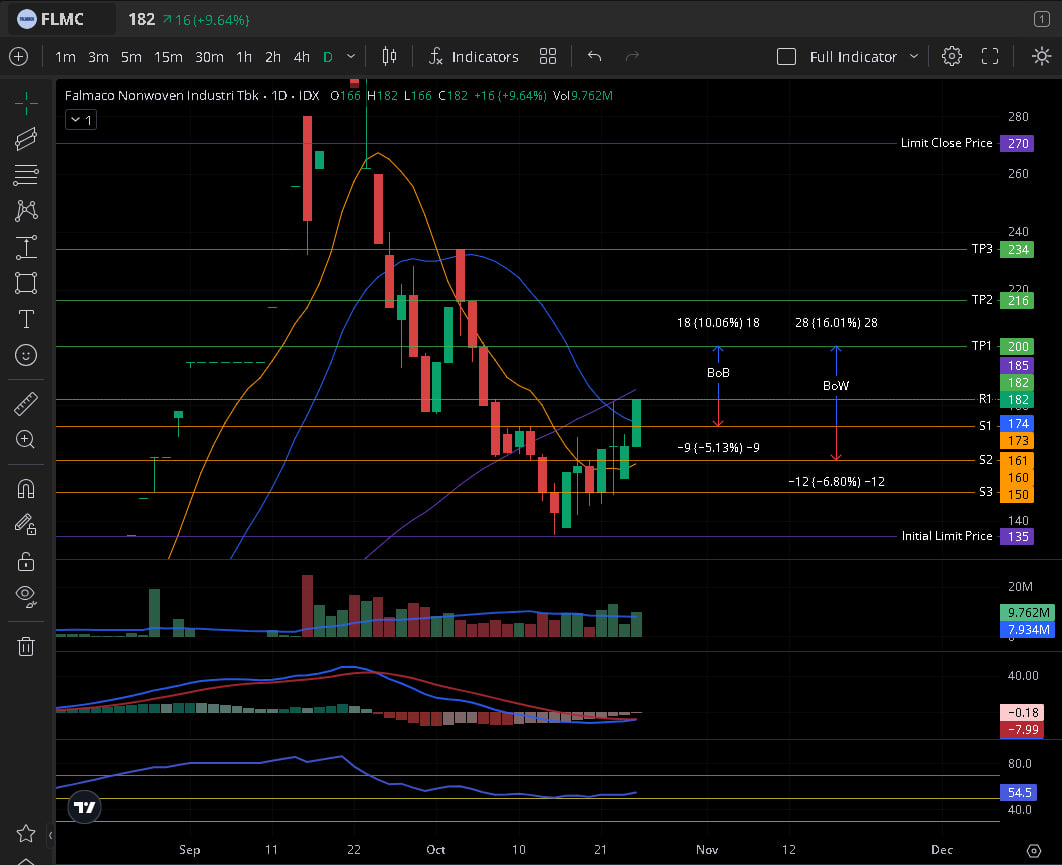Toggle hide all drawings eye icon
1062x865 pixels.
(26, 596)
